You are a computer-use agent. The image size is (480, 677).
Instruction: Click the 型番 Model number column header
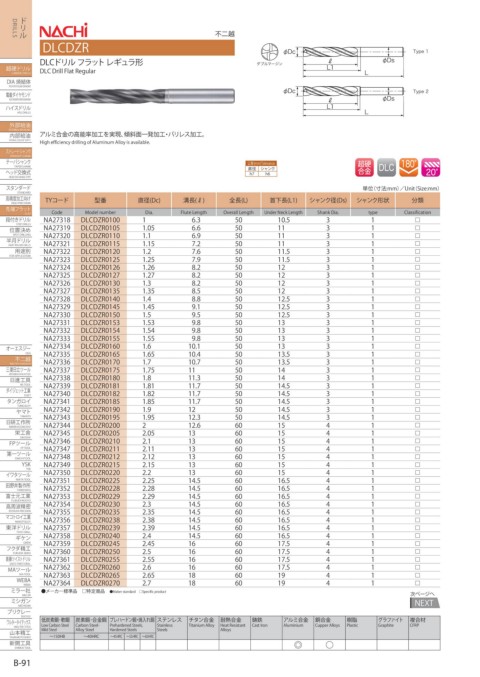coord(101,201)
